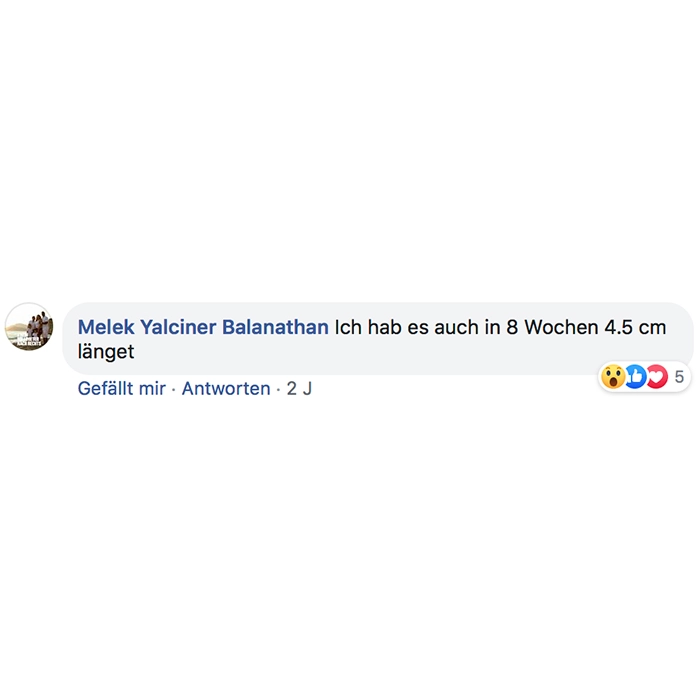Open Melek Yalciner Balanathan's profile link

point(203,327)
